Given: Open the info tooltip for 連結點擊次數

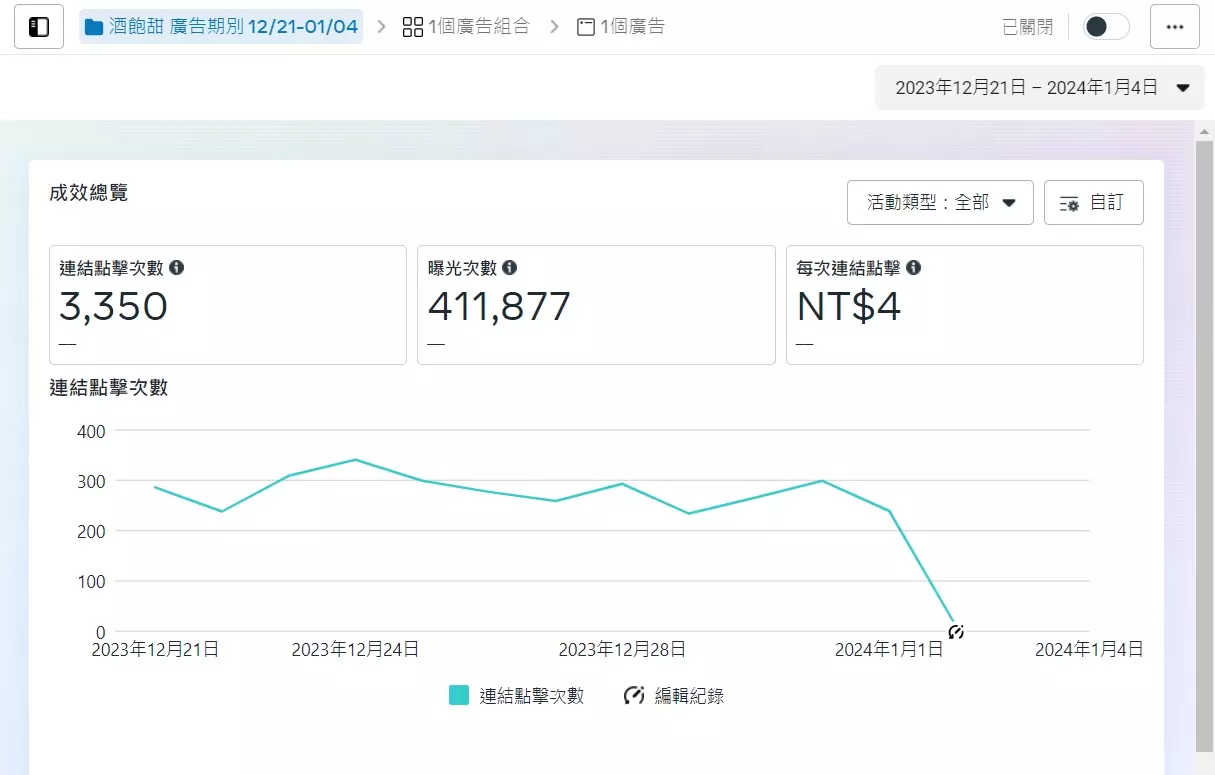Looking at the screenshot, I should (177, 267).
